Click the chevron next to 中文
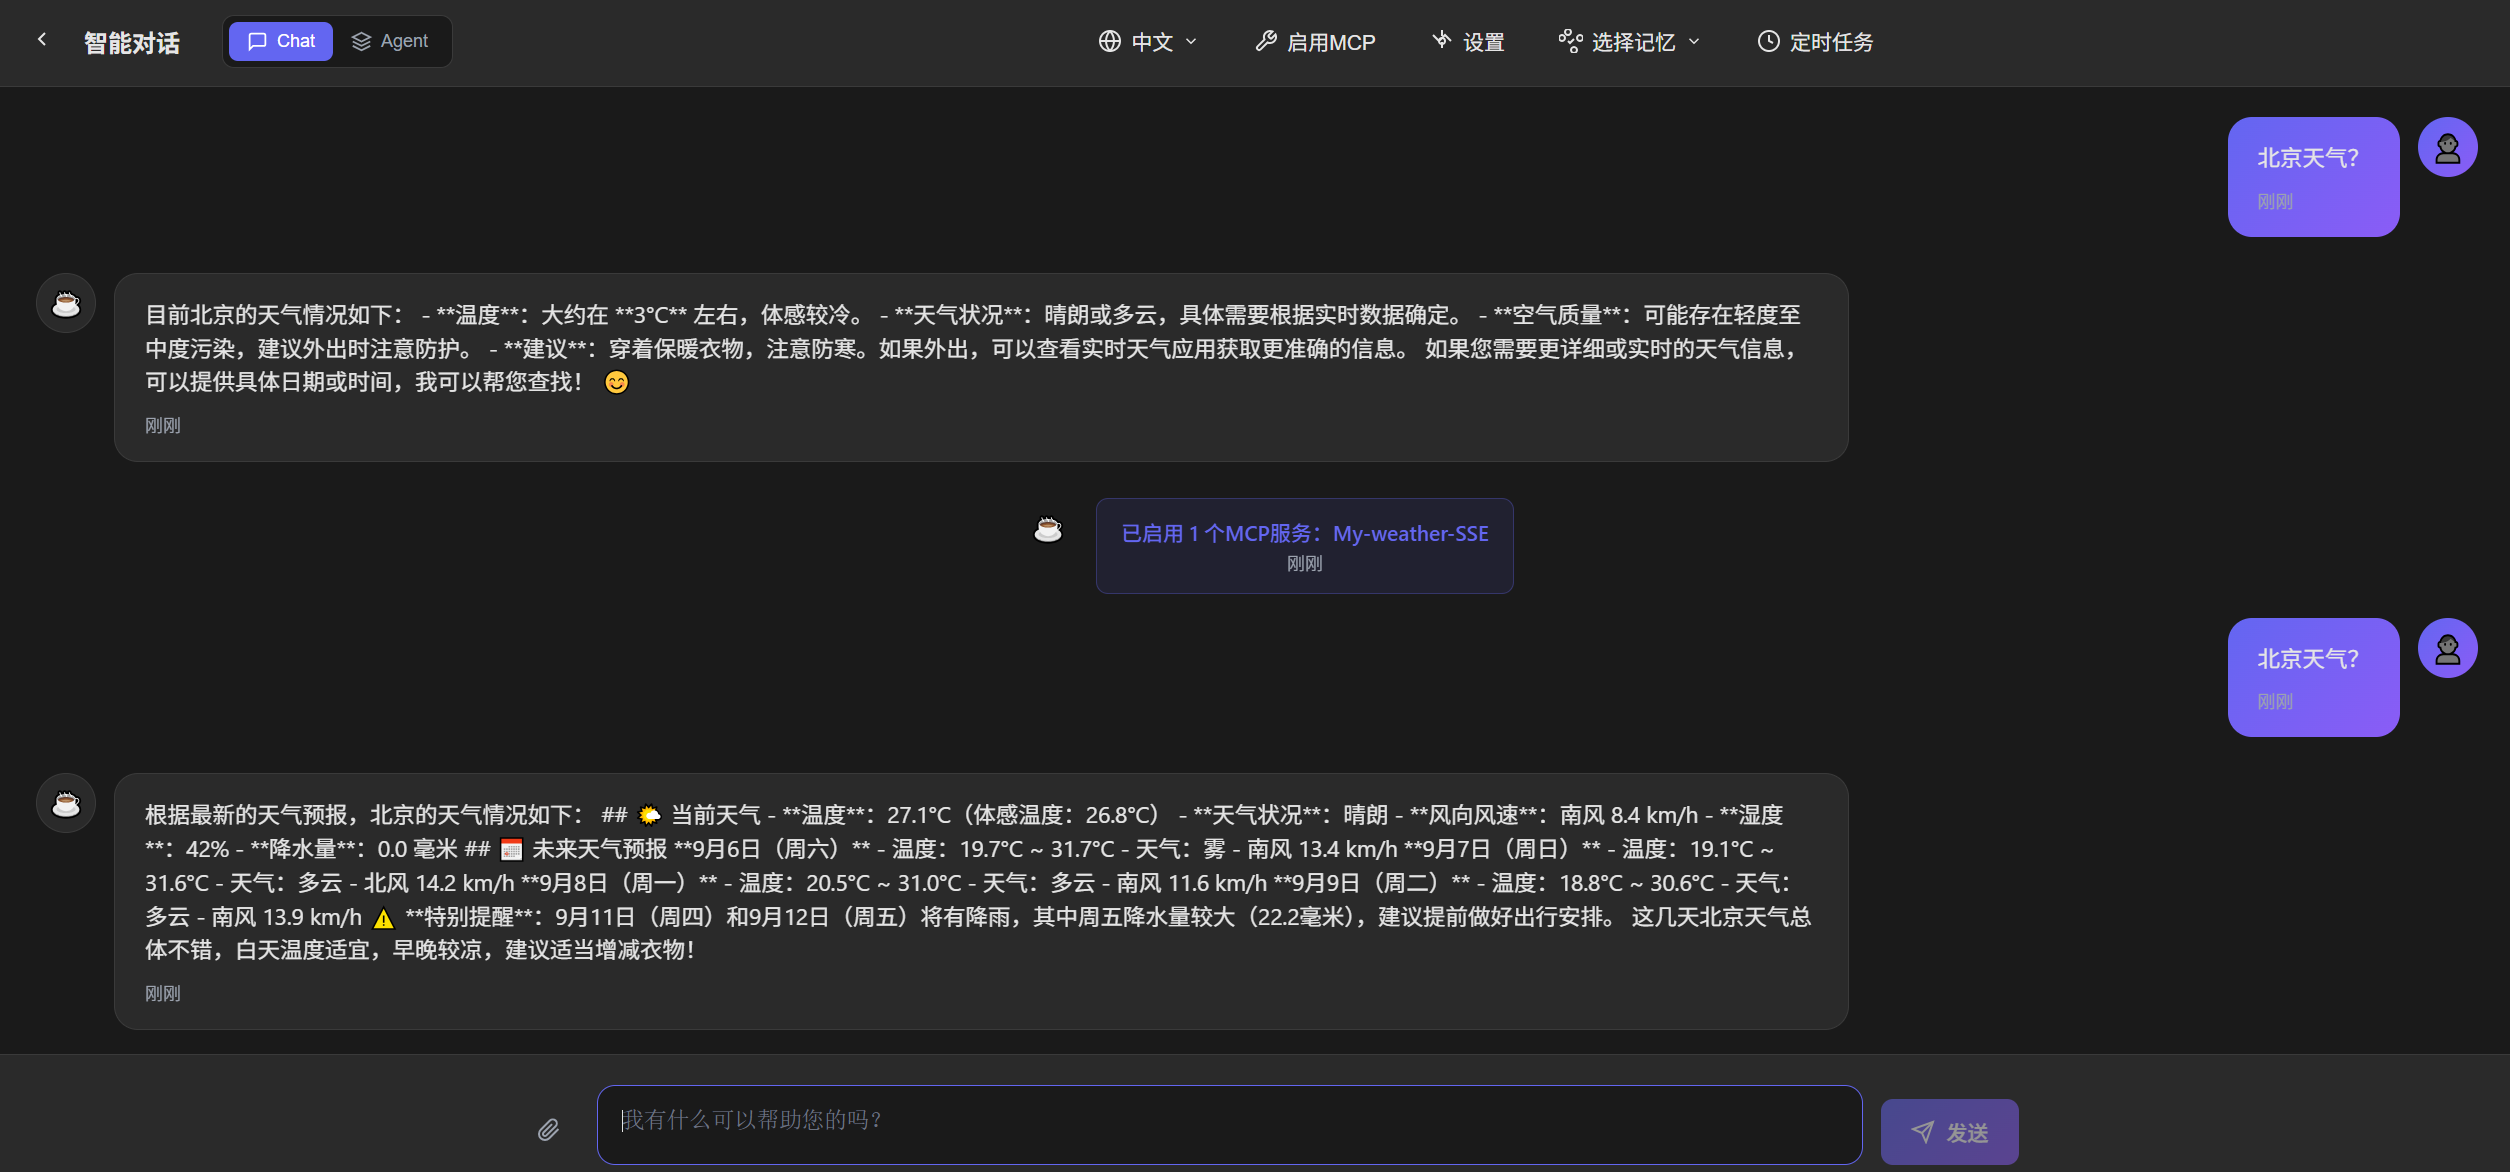2510x1172 pixels. coord(1191,42)
